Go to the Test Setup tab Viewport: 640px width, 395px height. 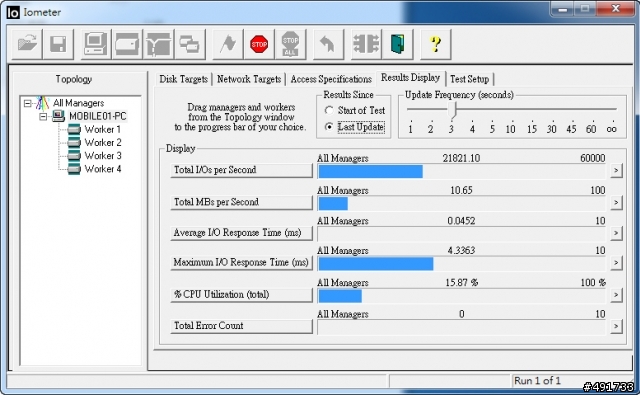[x=469, y=79]
